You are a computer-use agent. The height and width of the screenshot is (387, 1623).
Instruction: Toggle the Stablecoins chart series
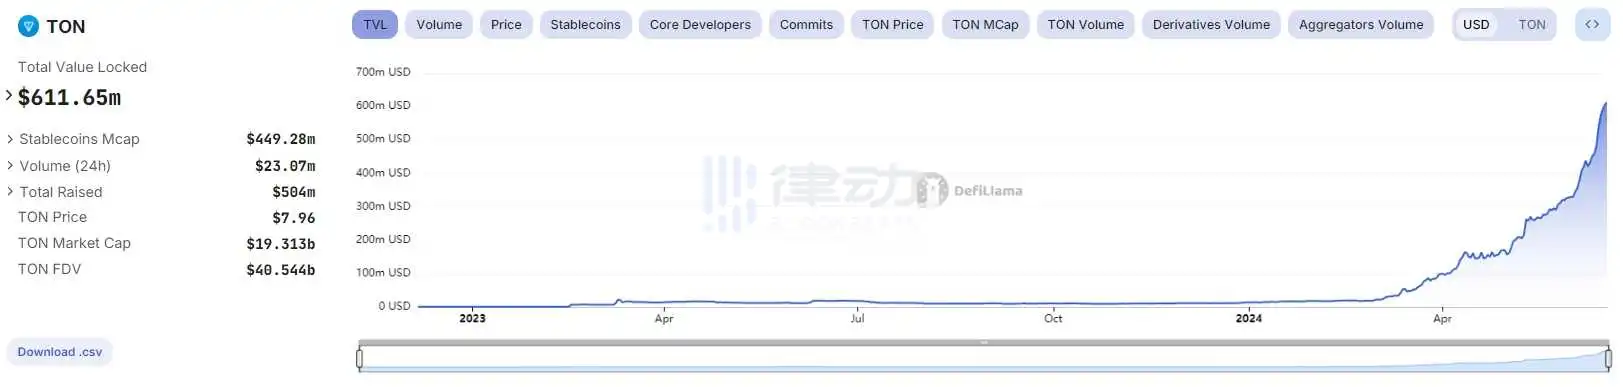585,24
